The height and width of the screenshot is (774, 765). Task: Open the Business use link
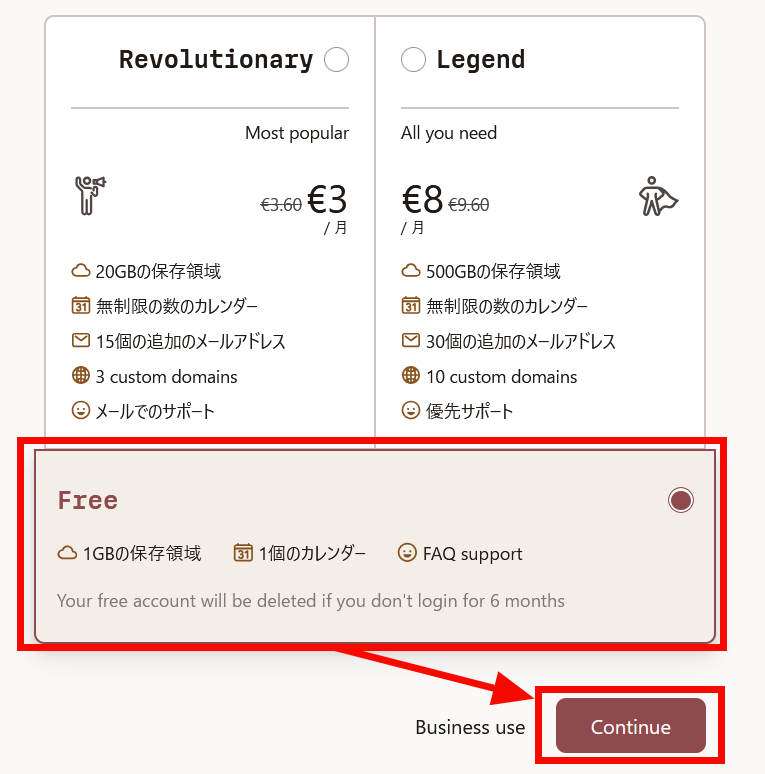(x=470, y=727)
